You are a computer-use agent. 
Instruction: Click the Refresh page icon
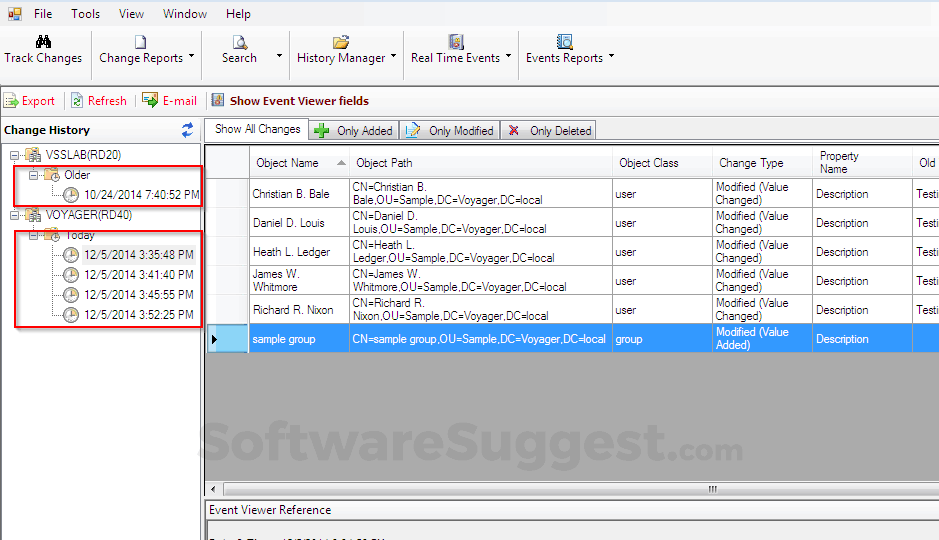pos(77,101)
